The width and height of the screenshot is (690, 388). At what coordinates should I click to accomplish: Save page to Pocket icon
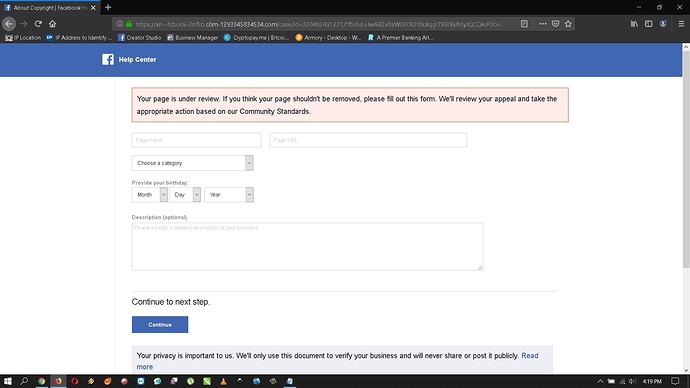click(x=555, y=24)
